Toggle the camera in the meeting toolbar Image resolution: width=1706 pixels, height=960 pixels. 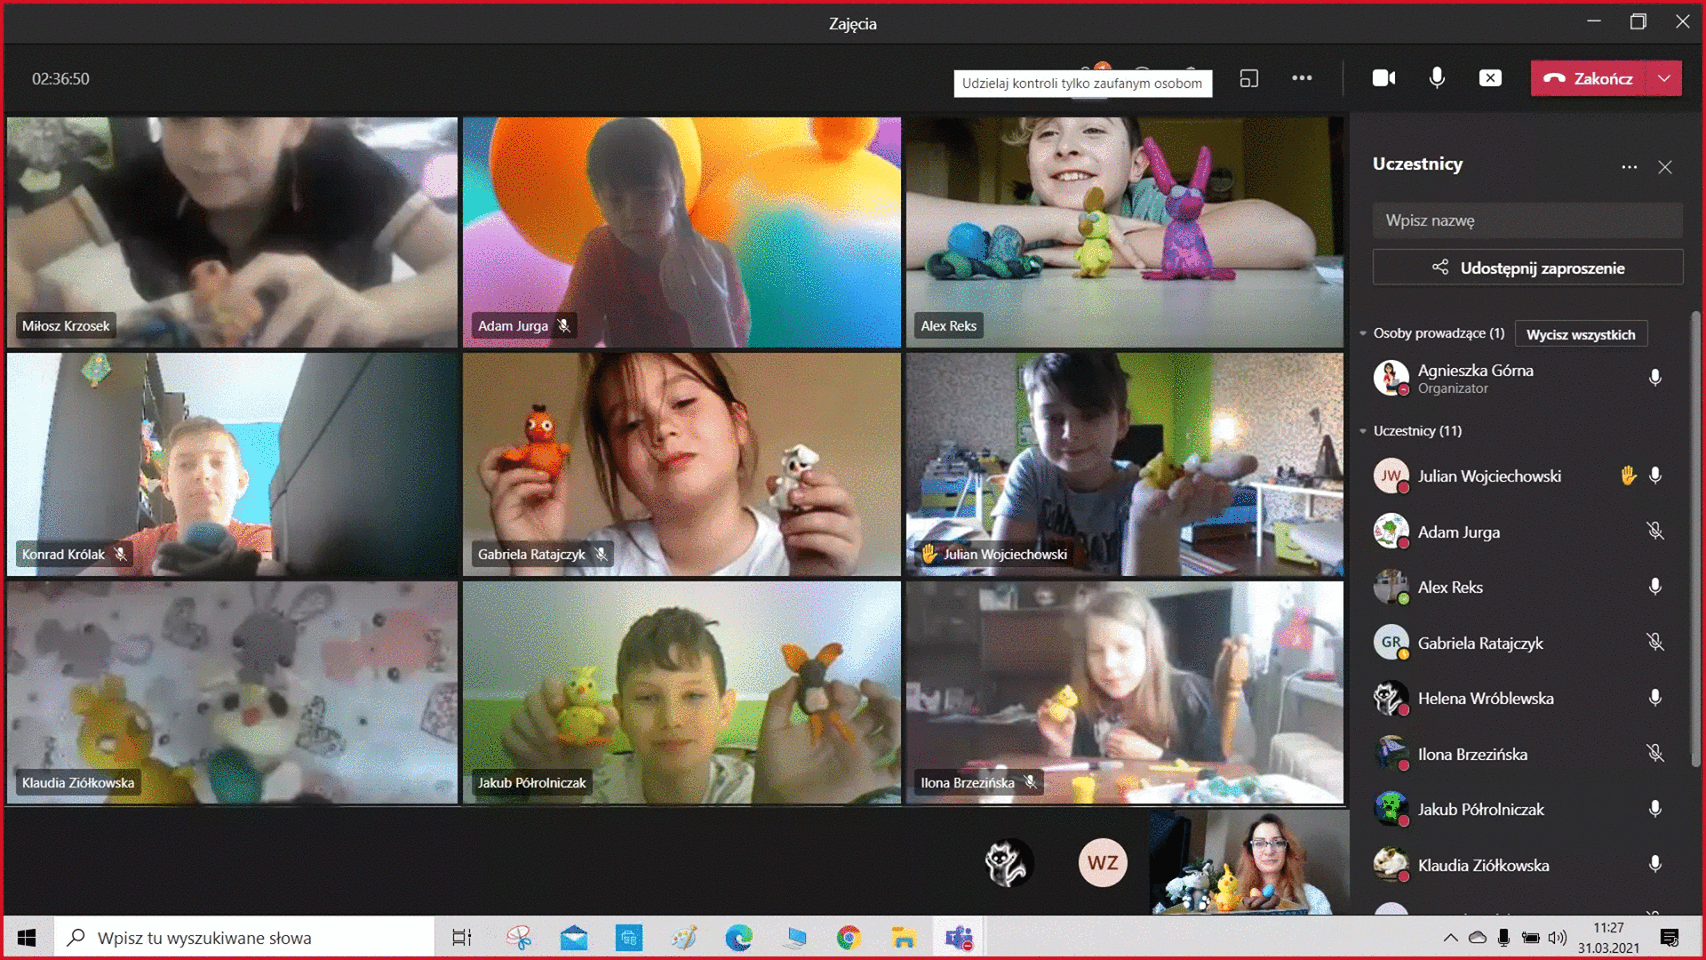tap(1383, 78)
